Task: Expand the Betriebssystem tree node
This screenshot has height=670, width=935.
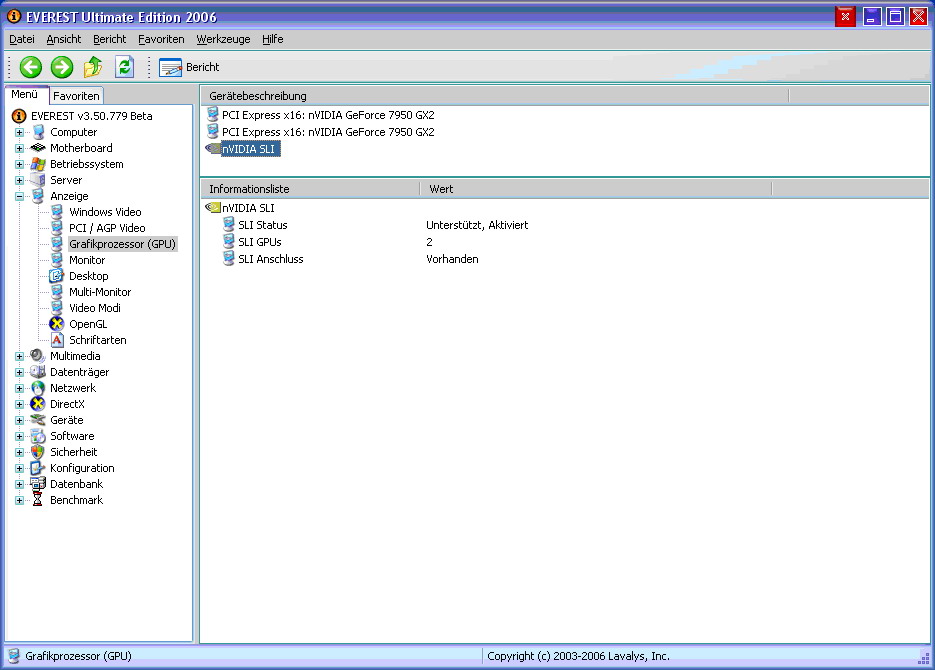Action: click(20, 165)
